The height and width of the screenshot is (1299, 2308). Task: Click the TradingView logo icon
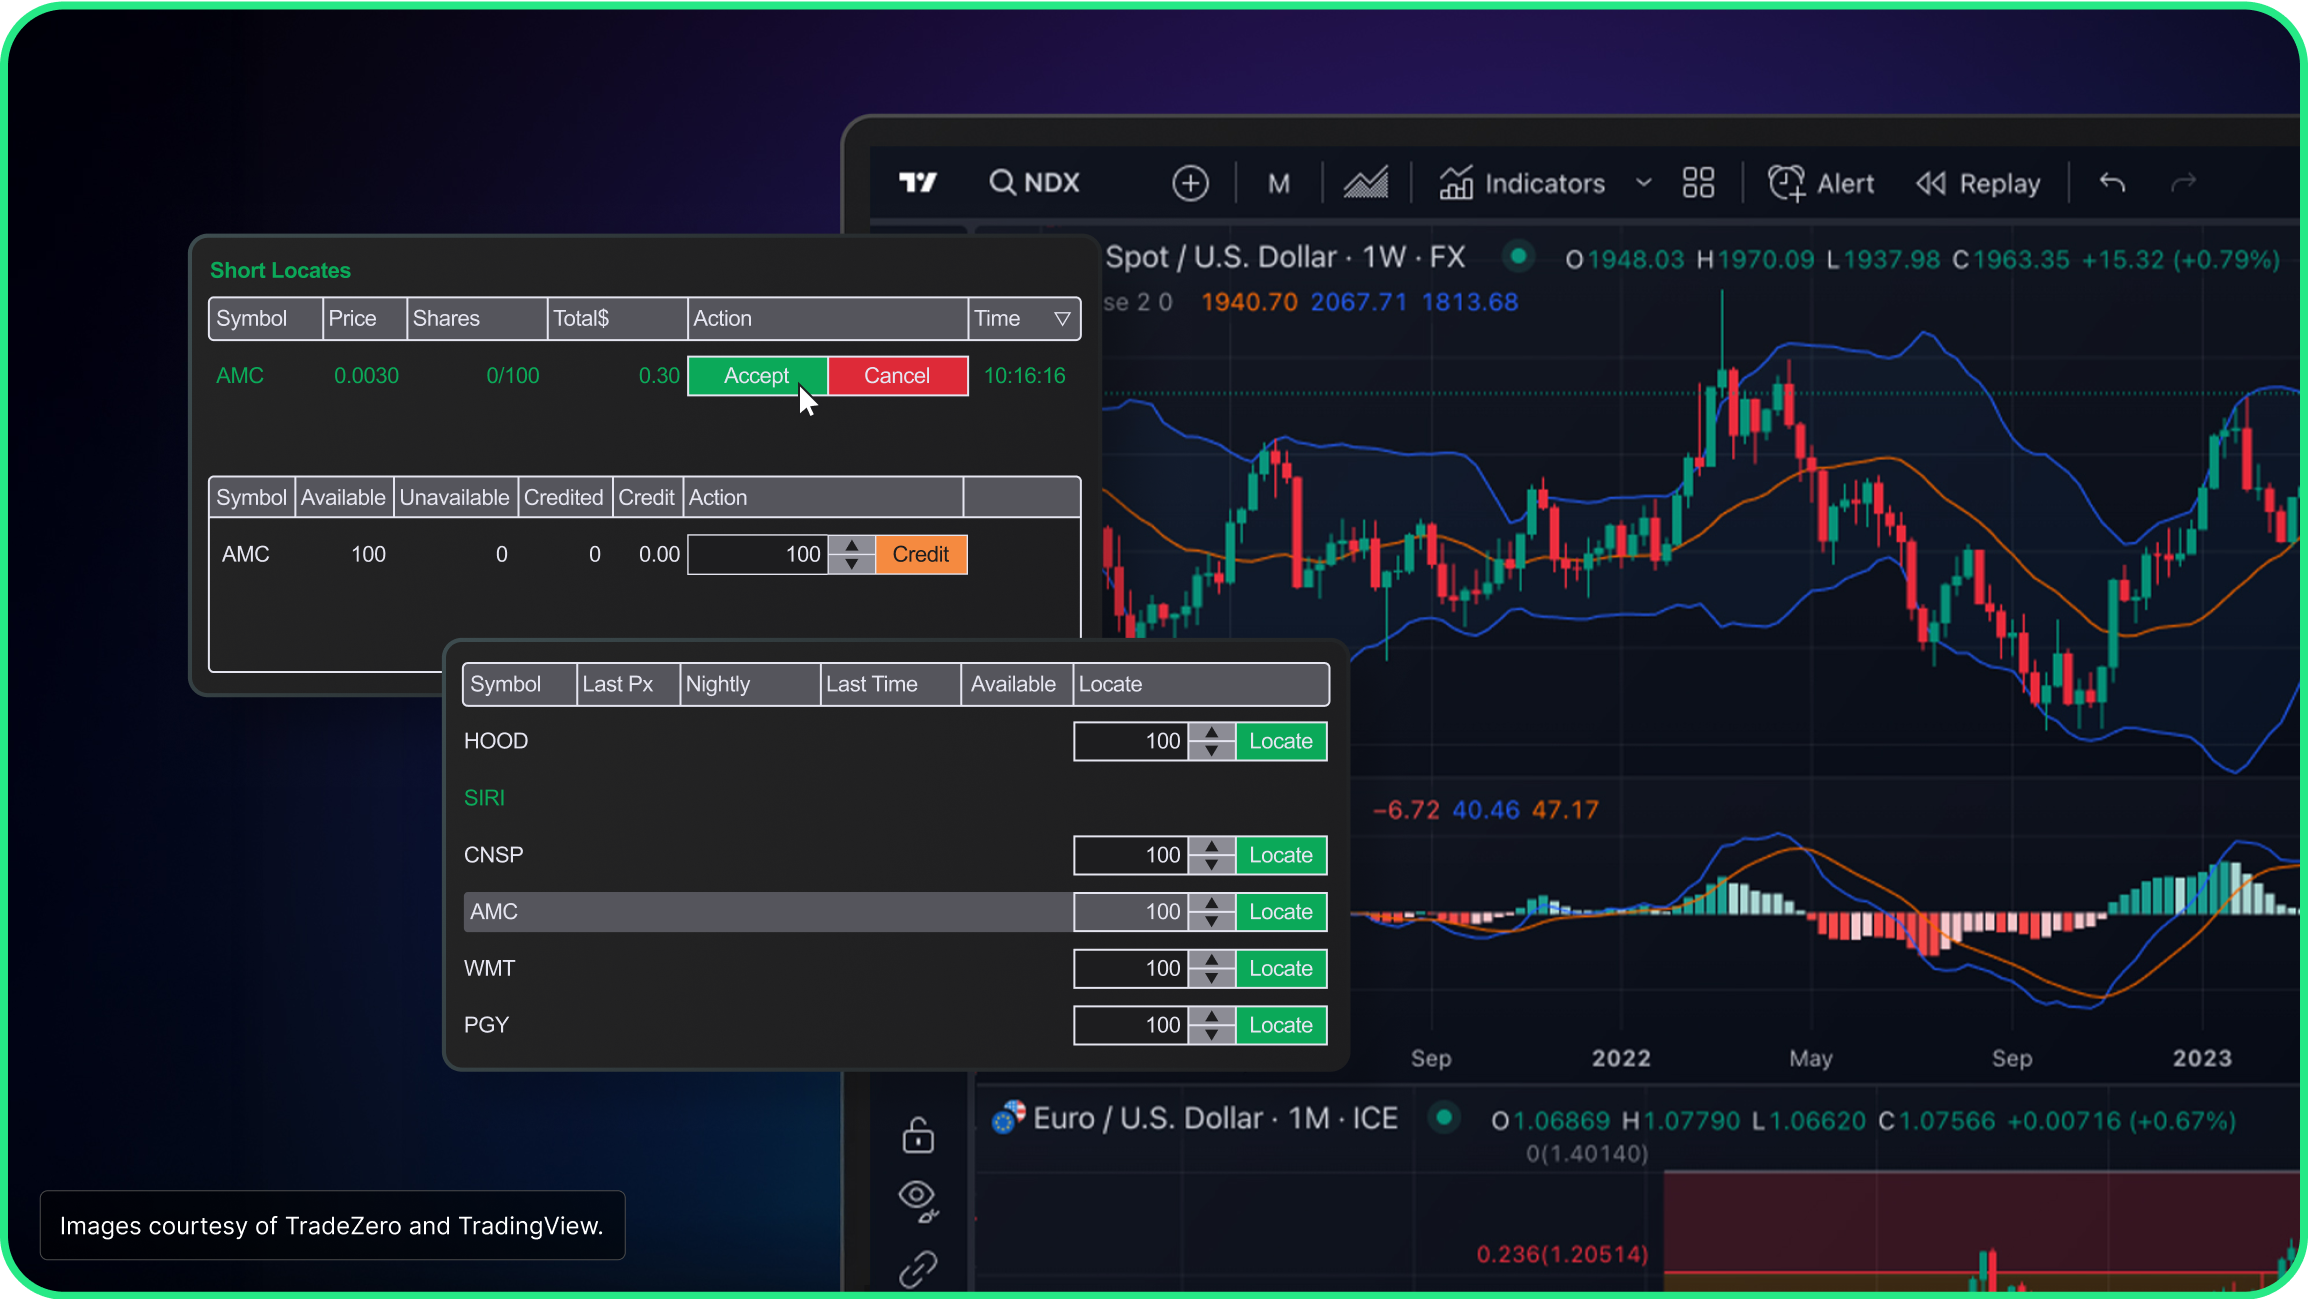(917, 182)
